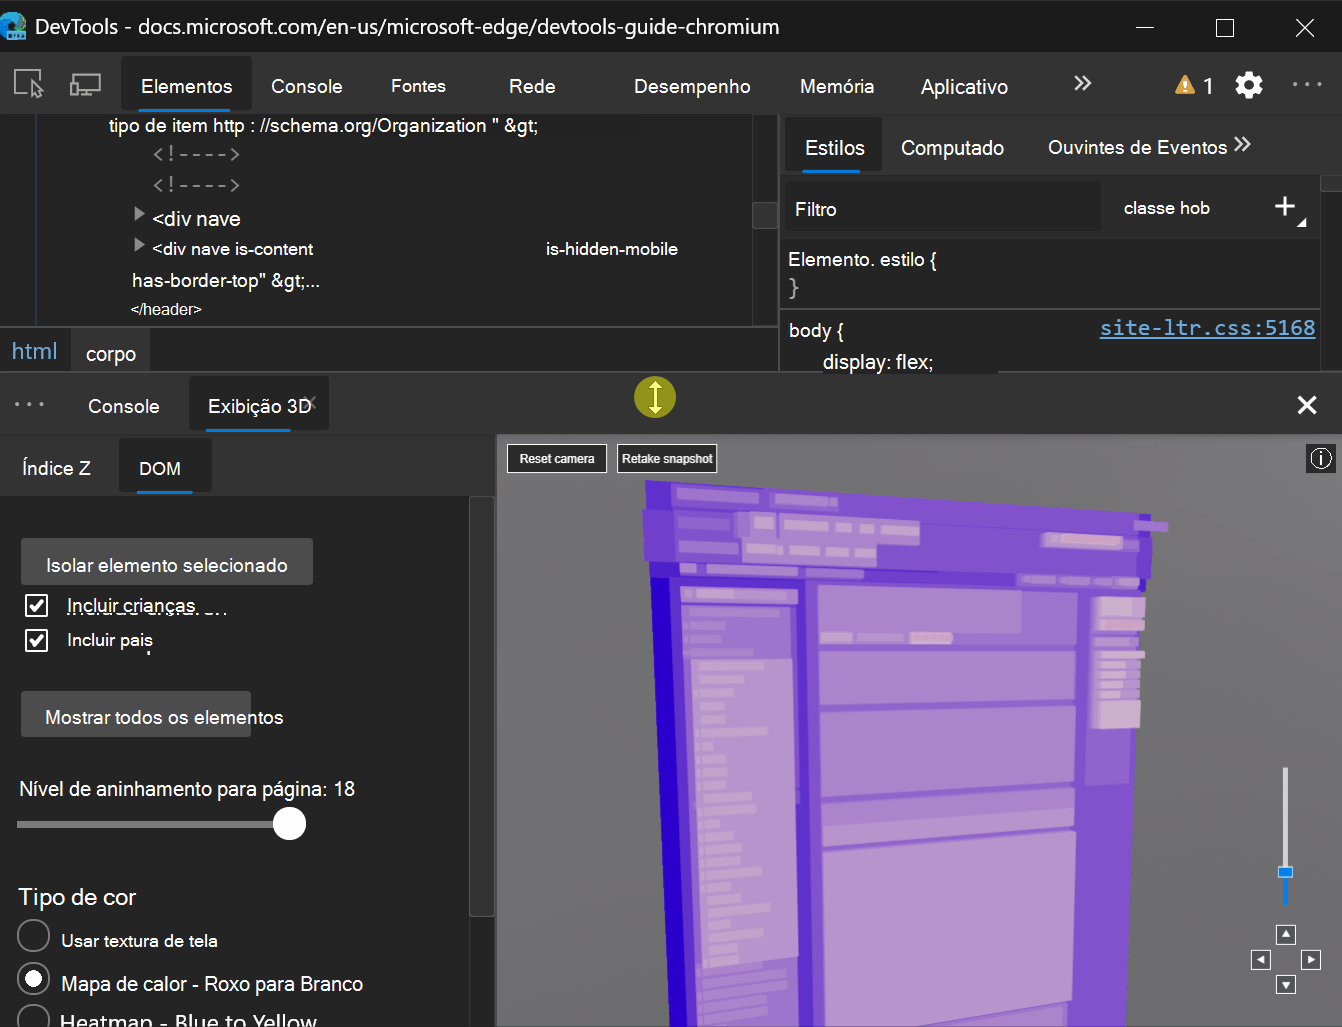
Task: Show more main tabs chevron
Action: click(1082, 84)
